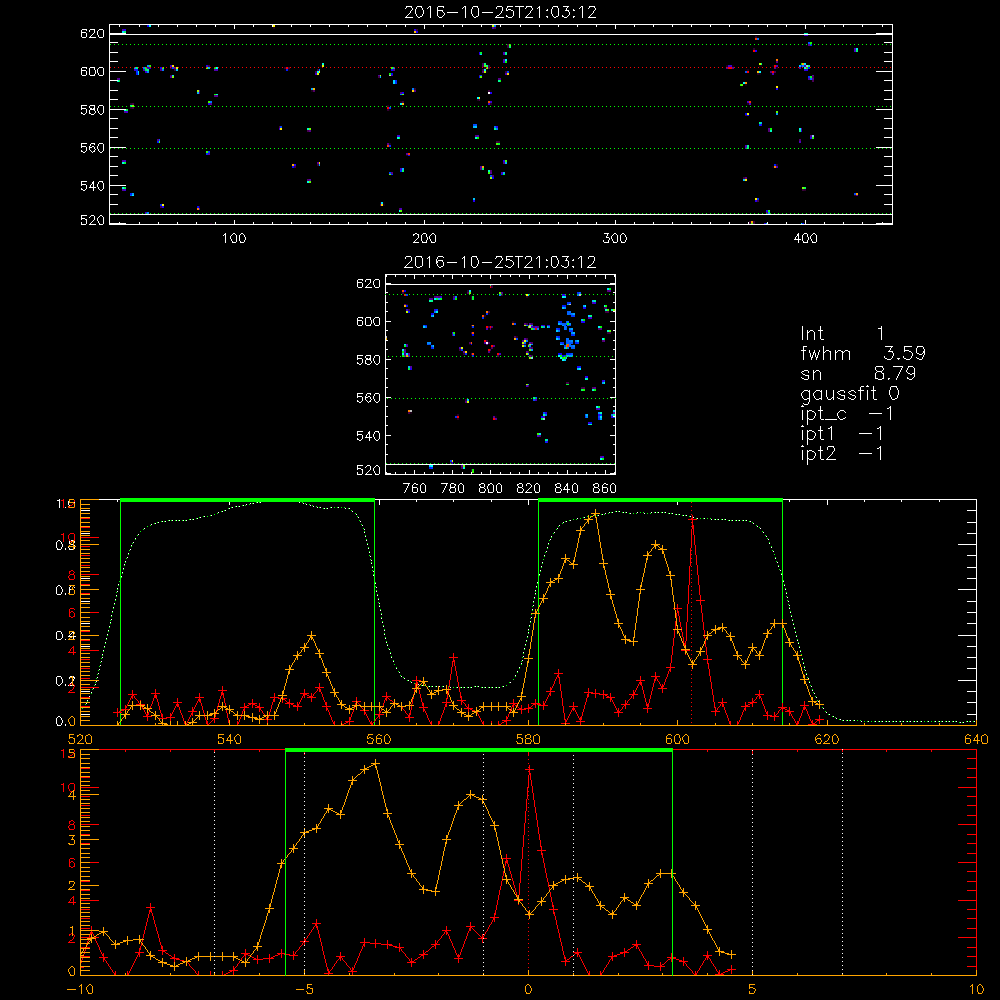1000x1000 pixels.
Task: Select the 'sn 8.79' readout line
Action: coord(858,373)
